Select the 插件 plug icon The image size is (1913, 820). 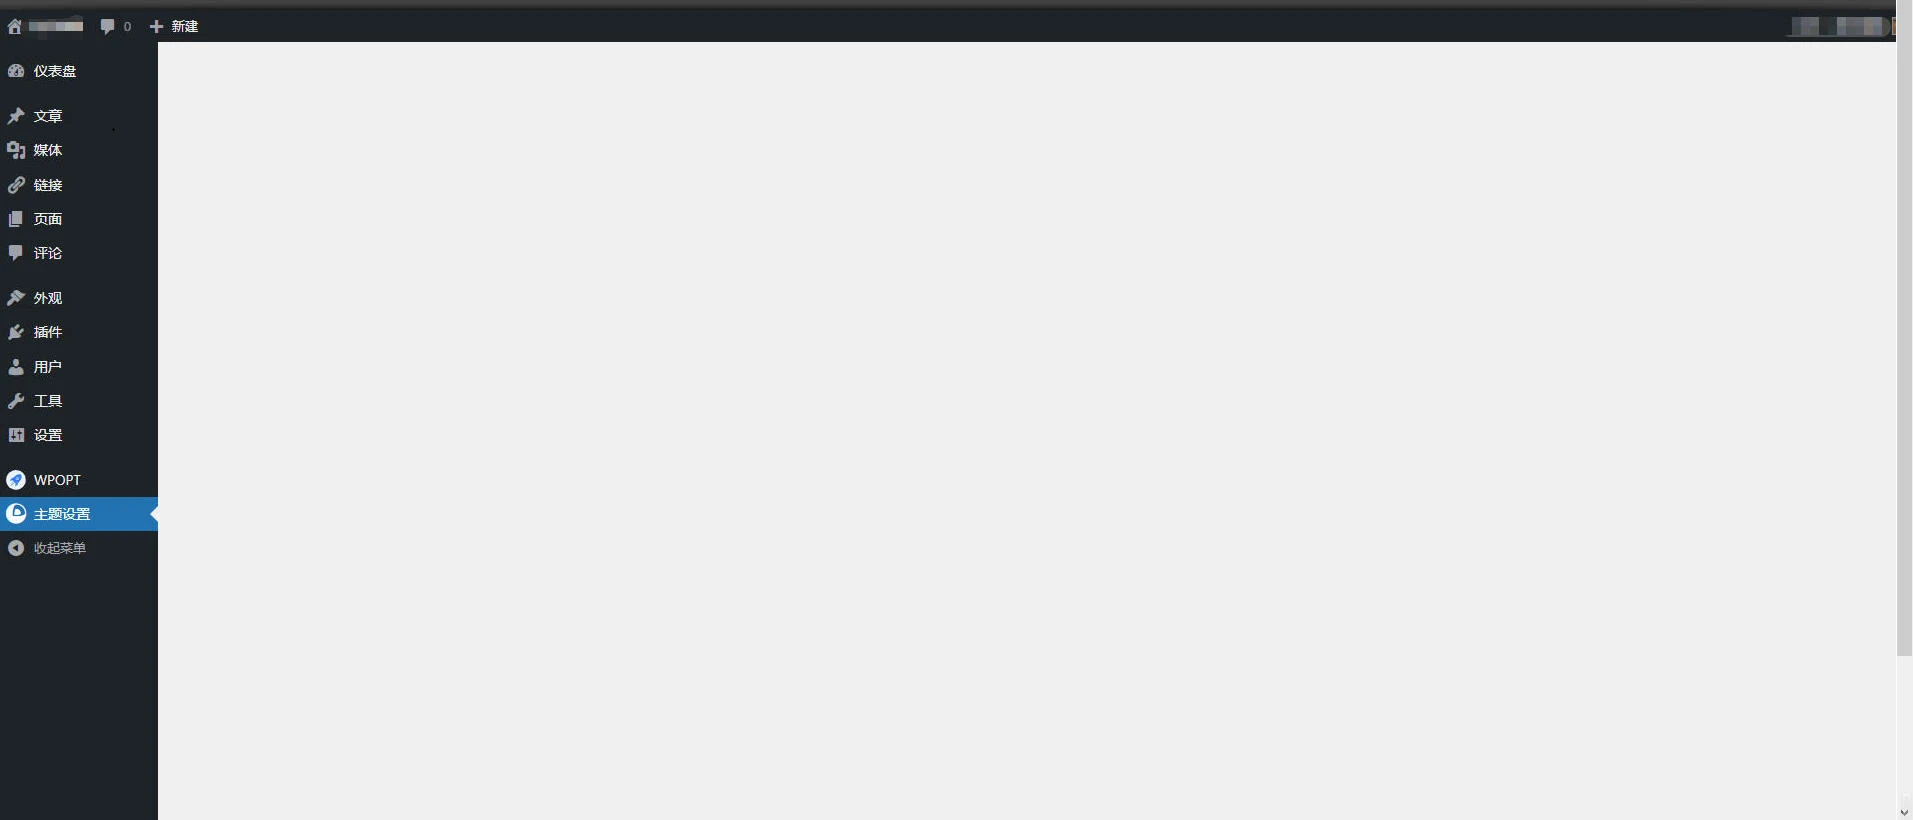(x=16, y=332)
